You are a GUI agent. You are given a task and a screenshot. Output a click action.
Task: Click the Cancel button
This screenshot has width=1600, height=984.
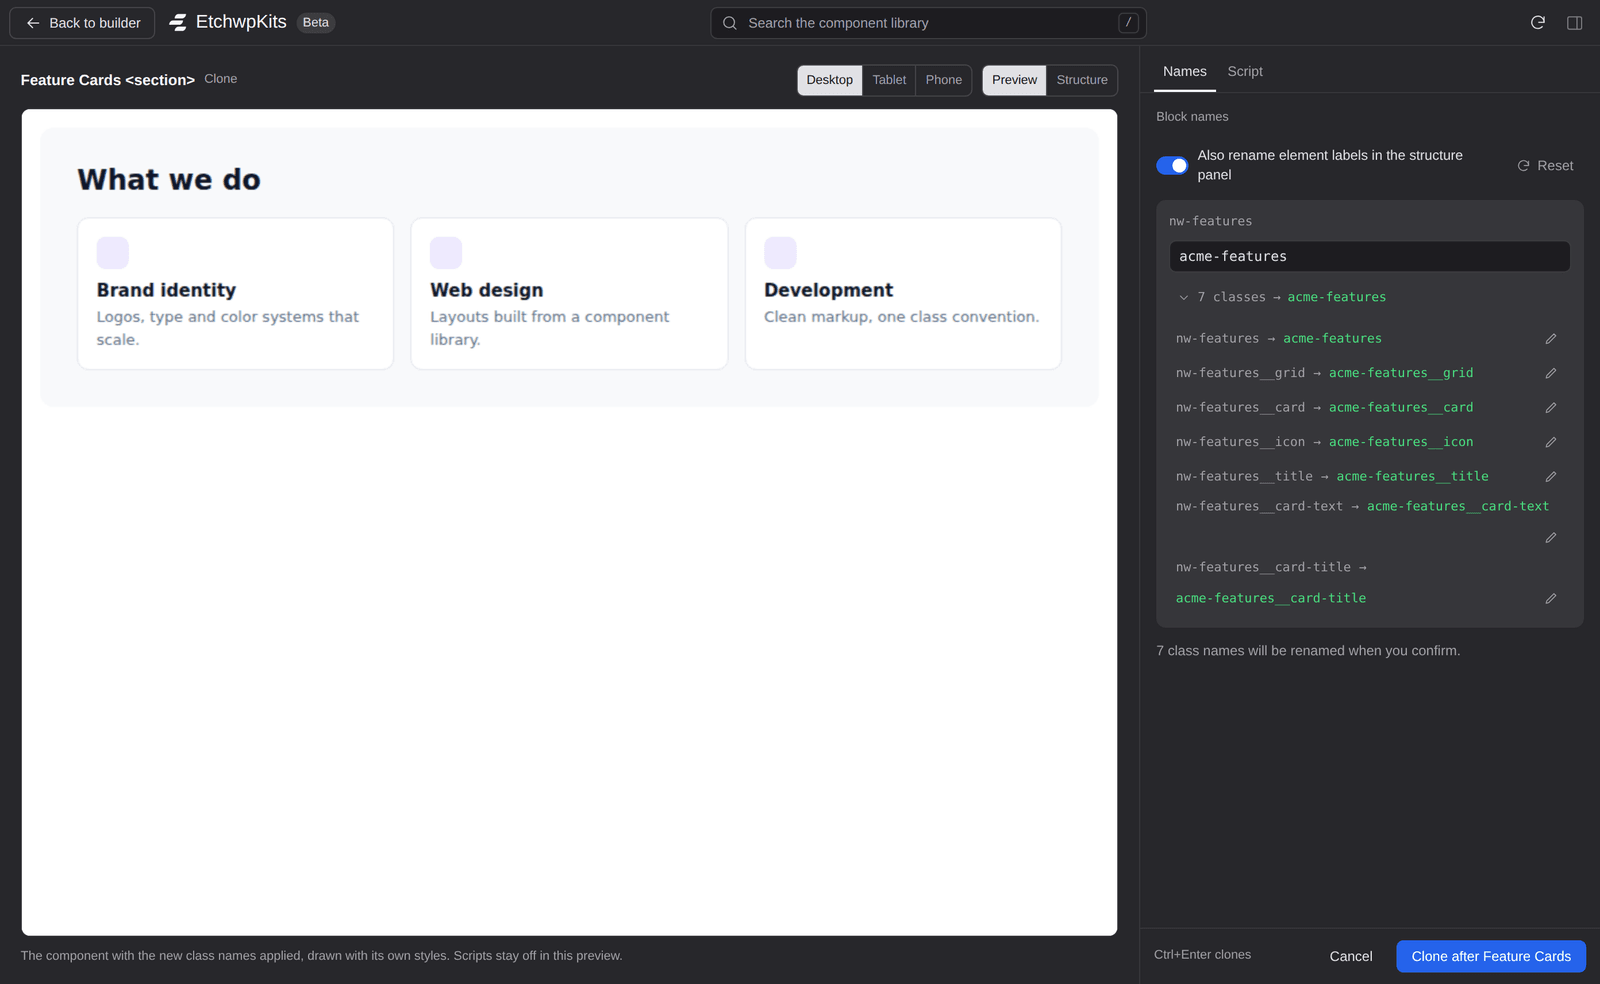pos(1351,956)
